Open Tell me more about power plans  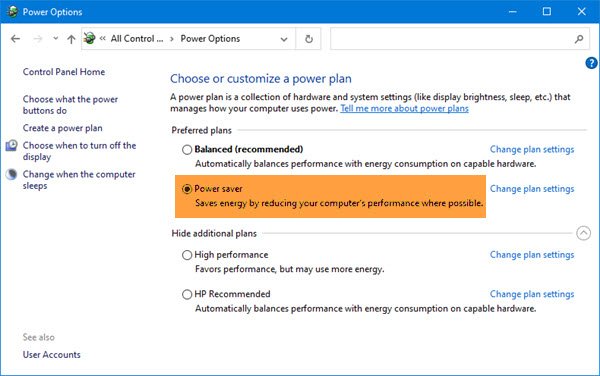coord(404,109)
